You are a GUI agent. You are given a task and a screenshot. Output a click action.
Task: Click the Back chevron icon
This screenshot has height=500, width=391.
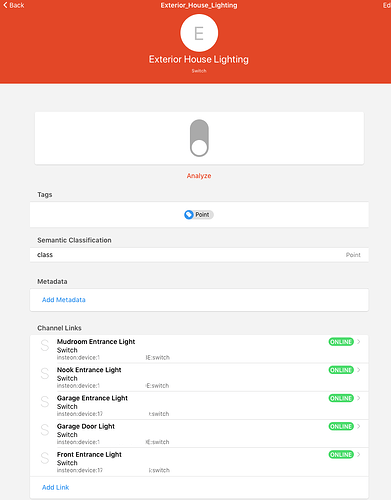pyautogui.click(x=5, y=5)
